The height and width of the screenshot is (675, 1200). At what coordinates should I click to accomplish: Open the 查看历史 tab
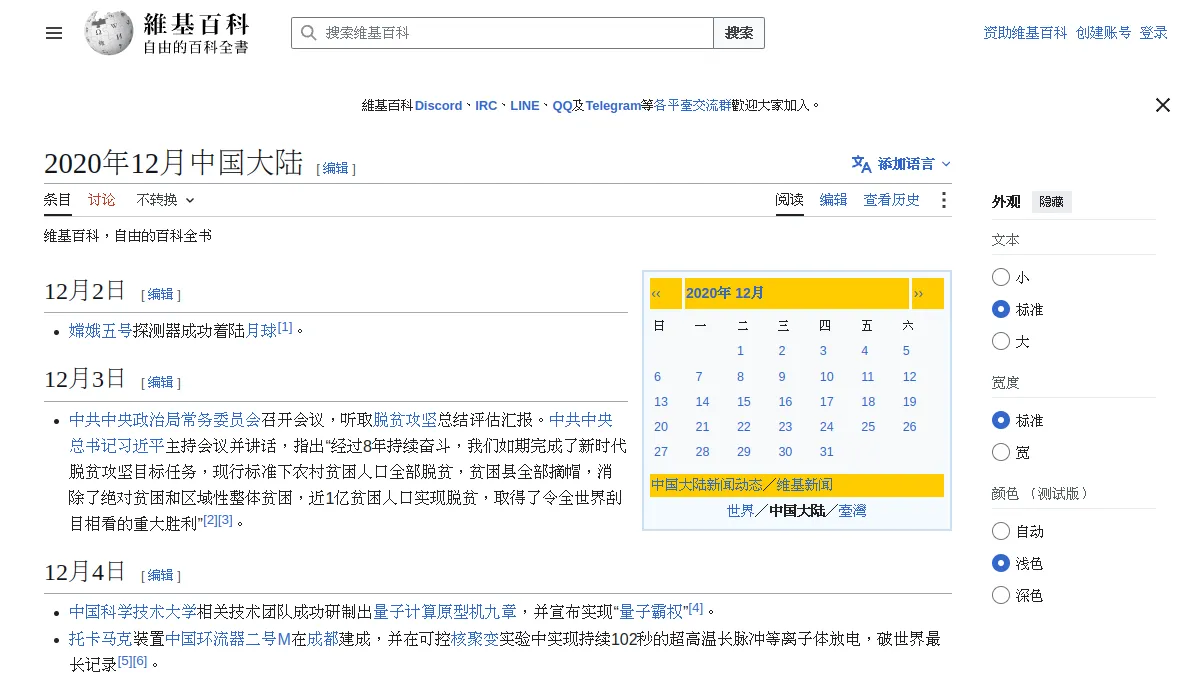click(891, 200)
